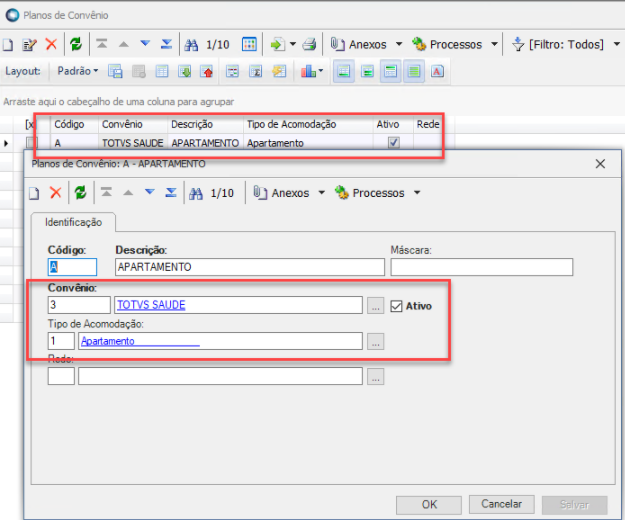
Task: Click the greyed layout icon in layout bar
Action: pyautogui.click(x=139, y=72)
